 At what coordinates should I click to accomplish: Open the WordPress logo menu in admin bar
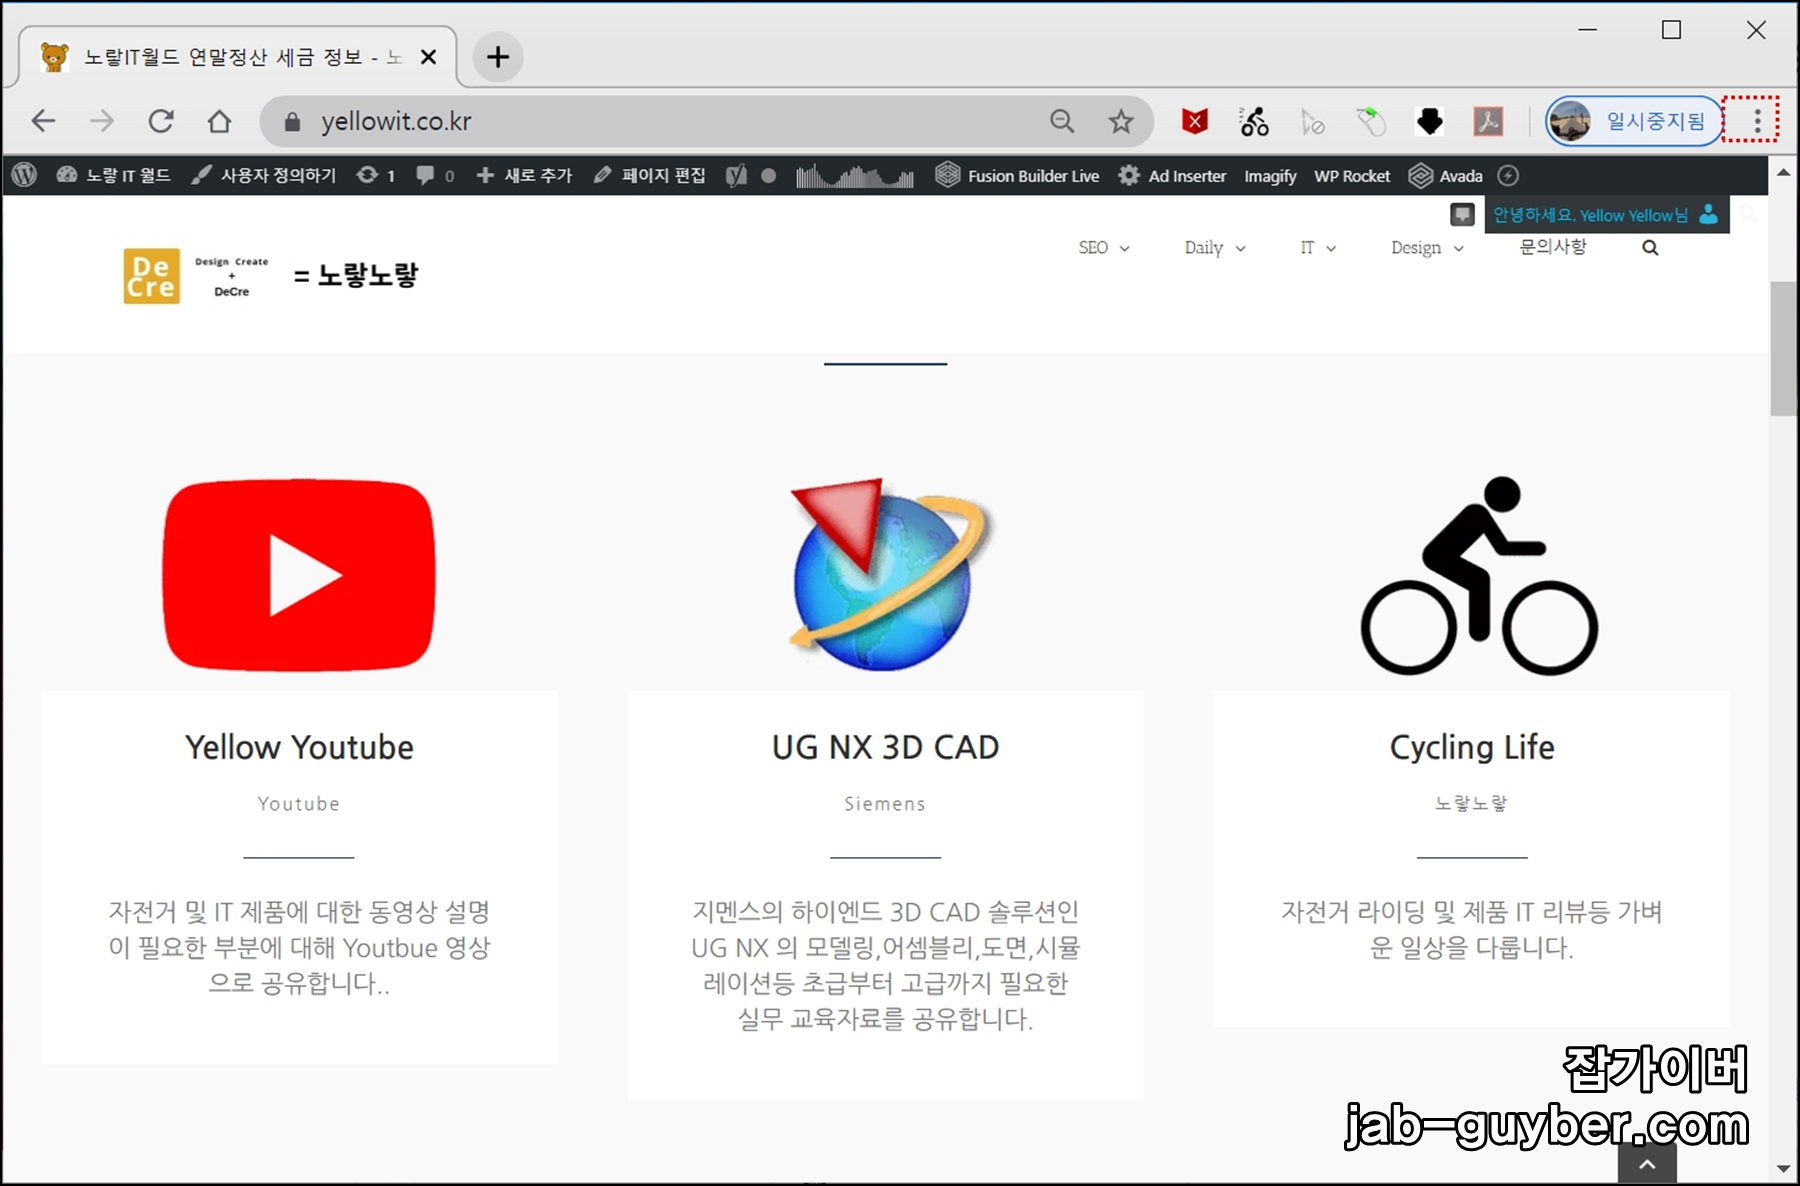[23, 175]
